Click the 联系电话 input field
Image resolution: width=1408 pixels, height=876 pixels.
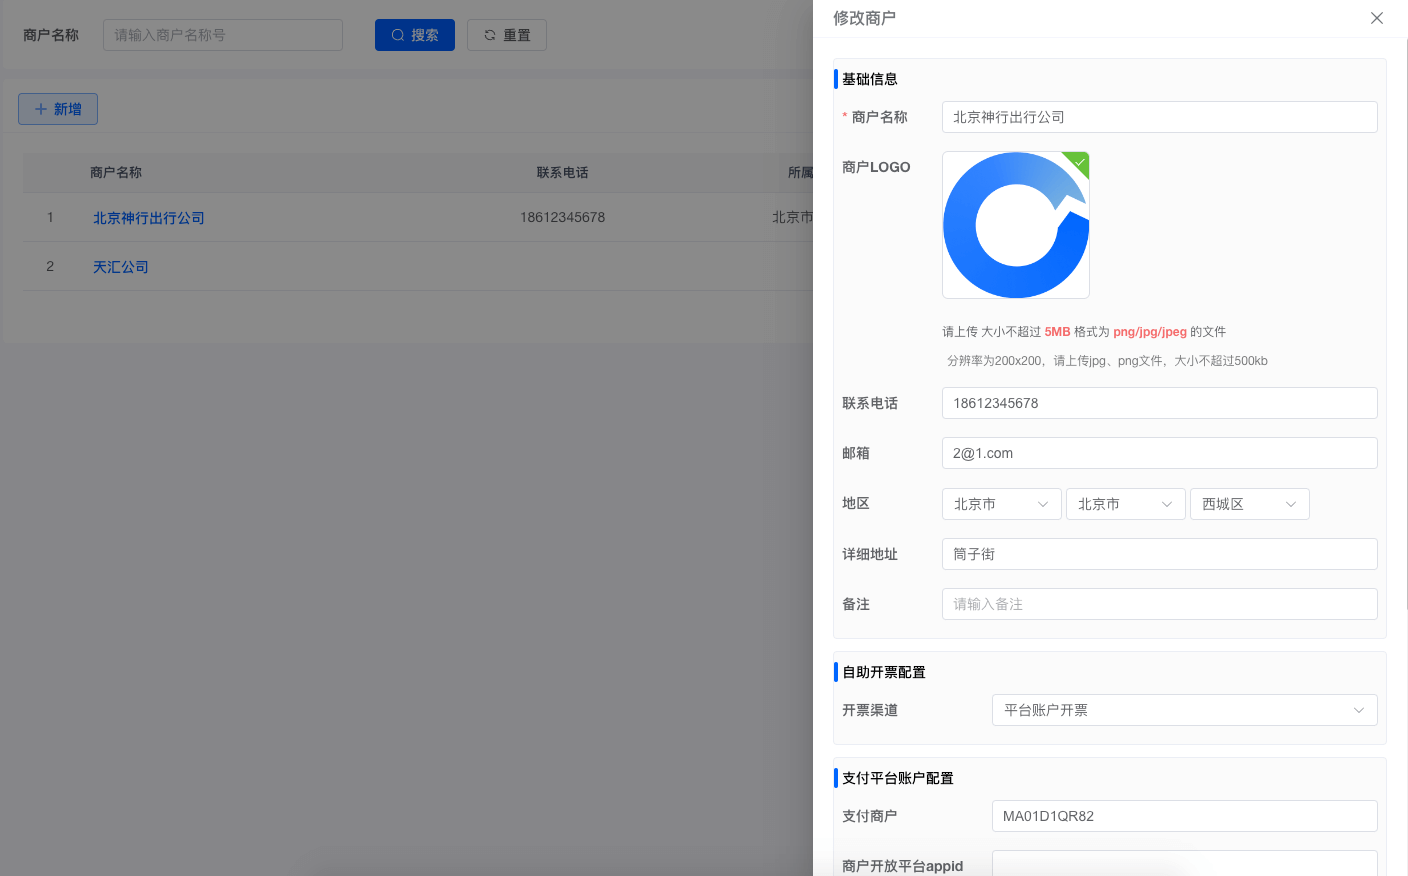click(x=1159, y=403)
